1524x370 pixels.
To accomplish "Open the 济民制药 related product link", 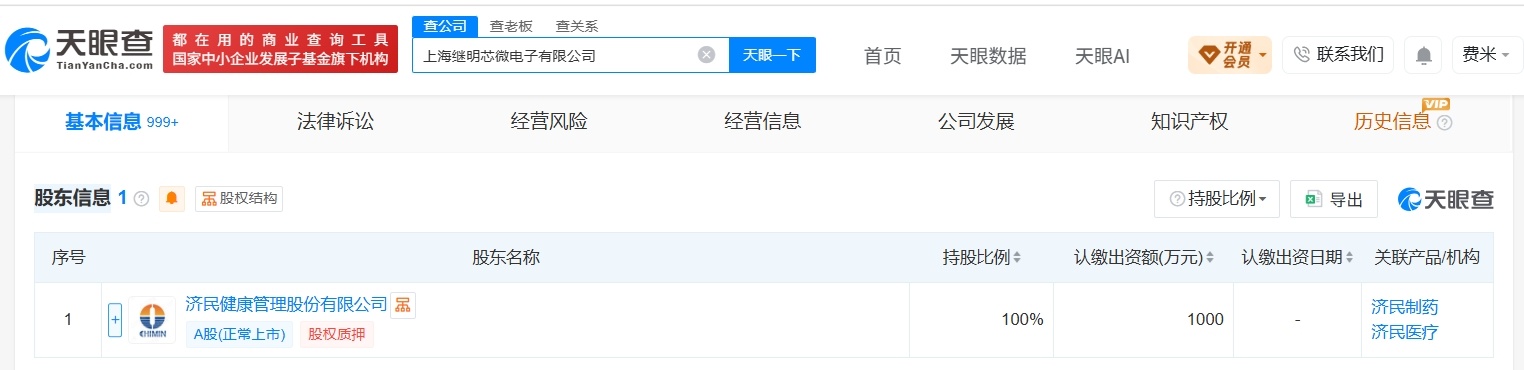I will 1404,307.
